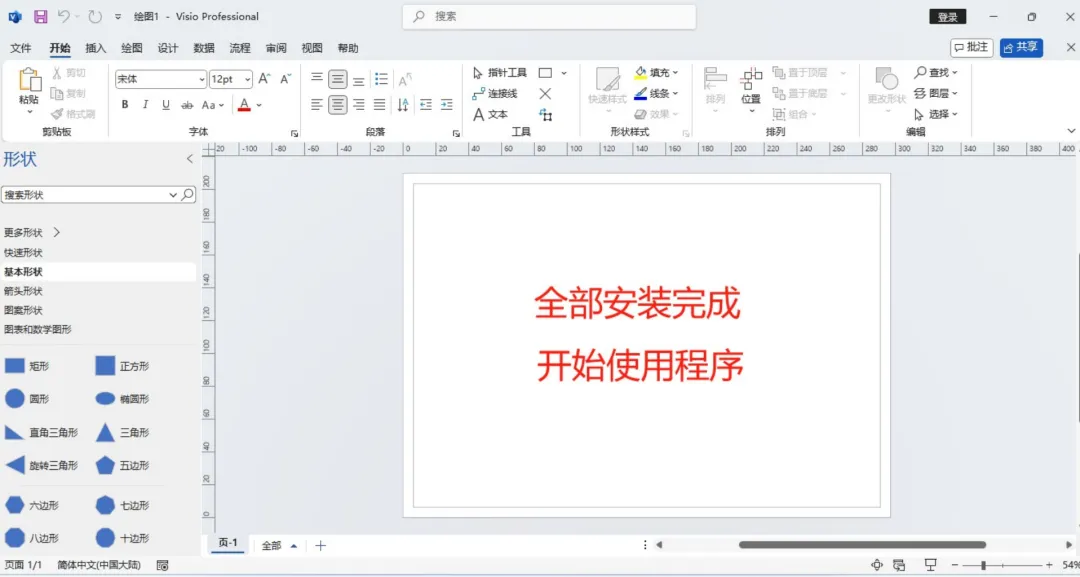Viewport: 1080px width, 577px height.
Task: Open the 文件 menu tab
Action: click(21, 48)
